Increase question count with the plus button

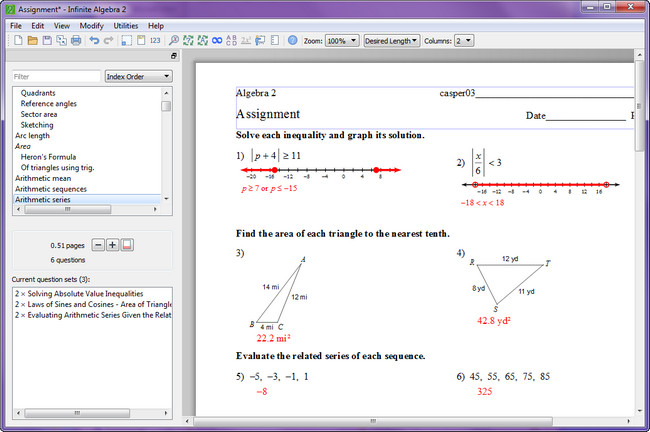(x=112, y=245)
